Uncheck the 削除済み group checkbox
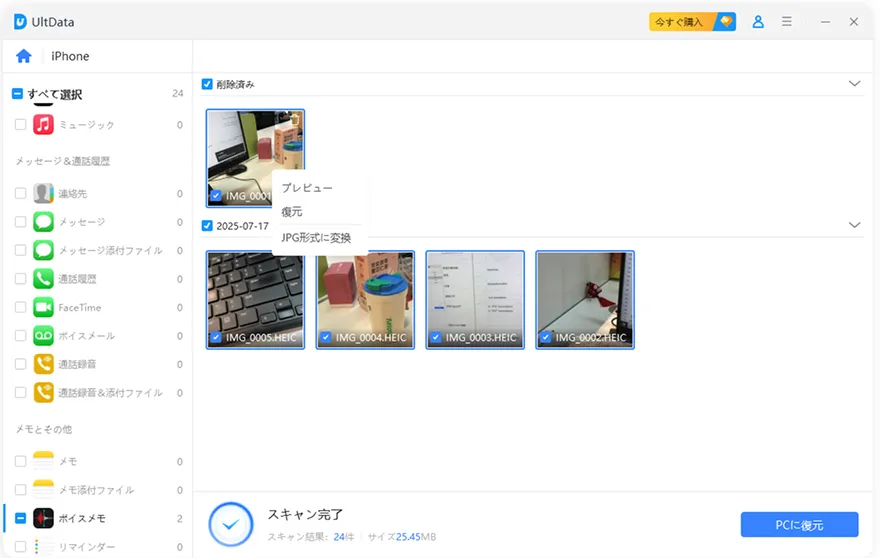 [207, 84]
